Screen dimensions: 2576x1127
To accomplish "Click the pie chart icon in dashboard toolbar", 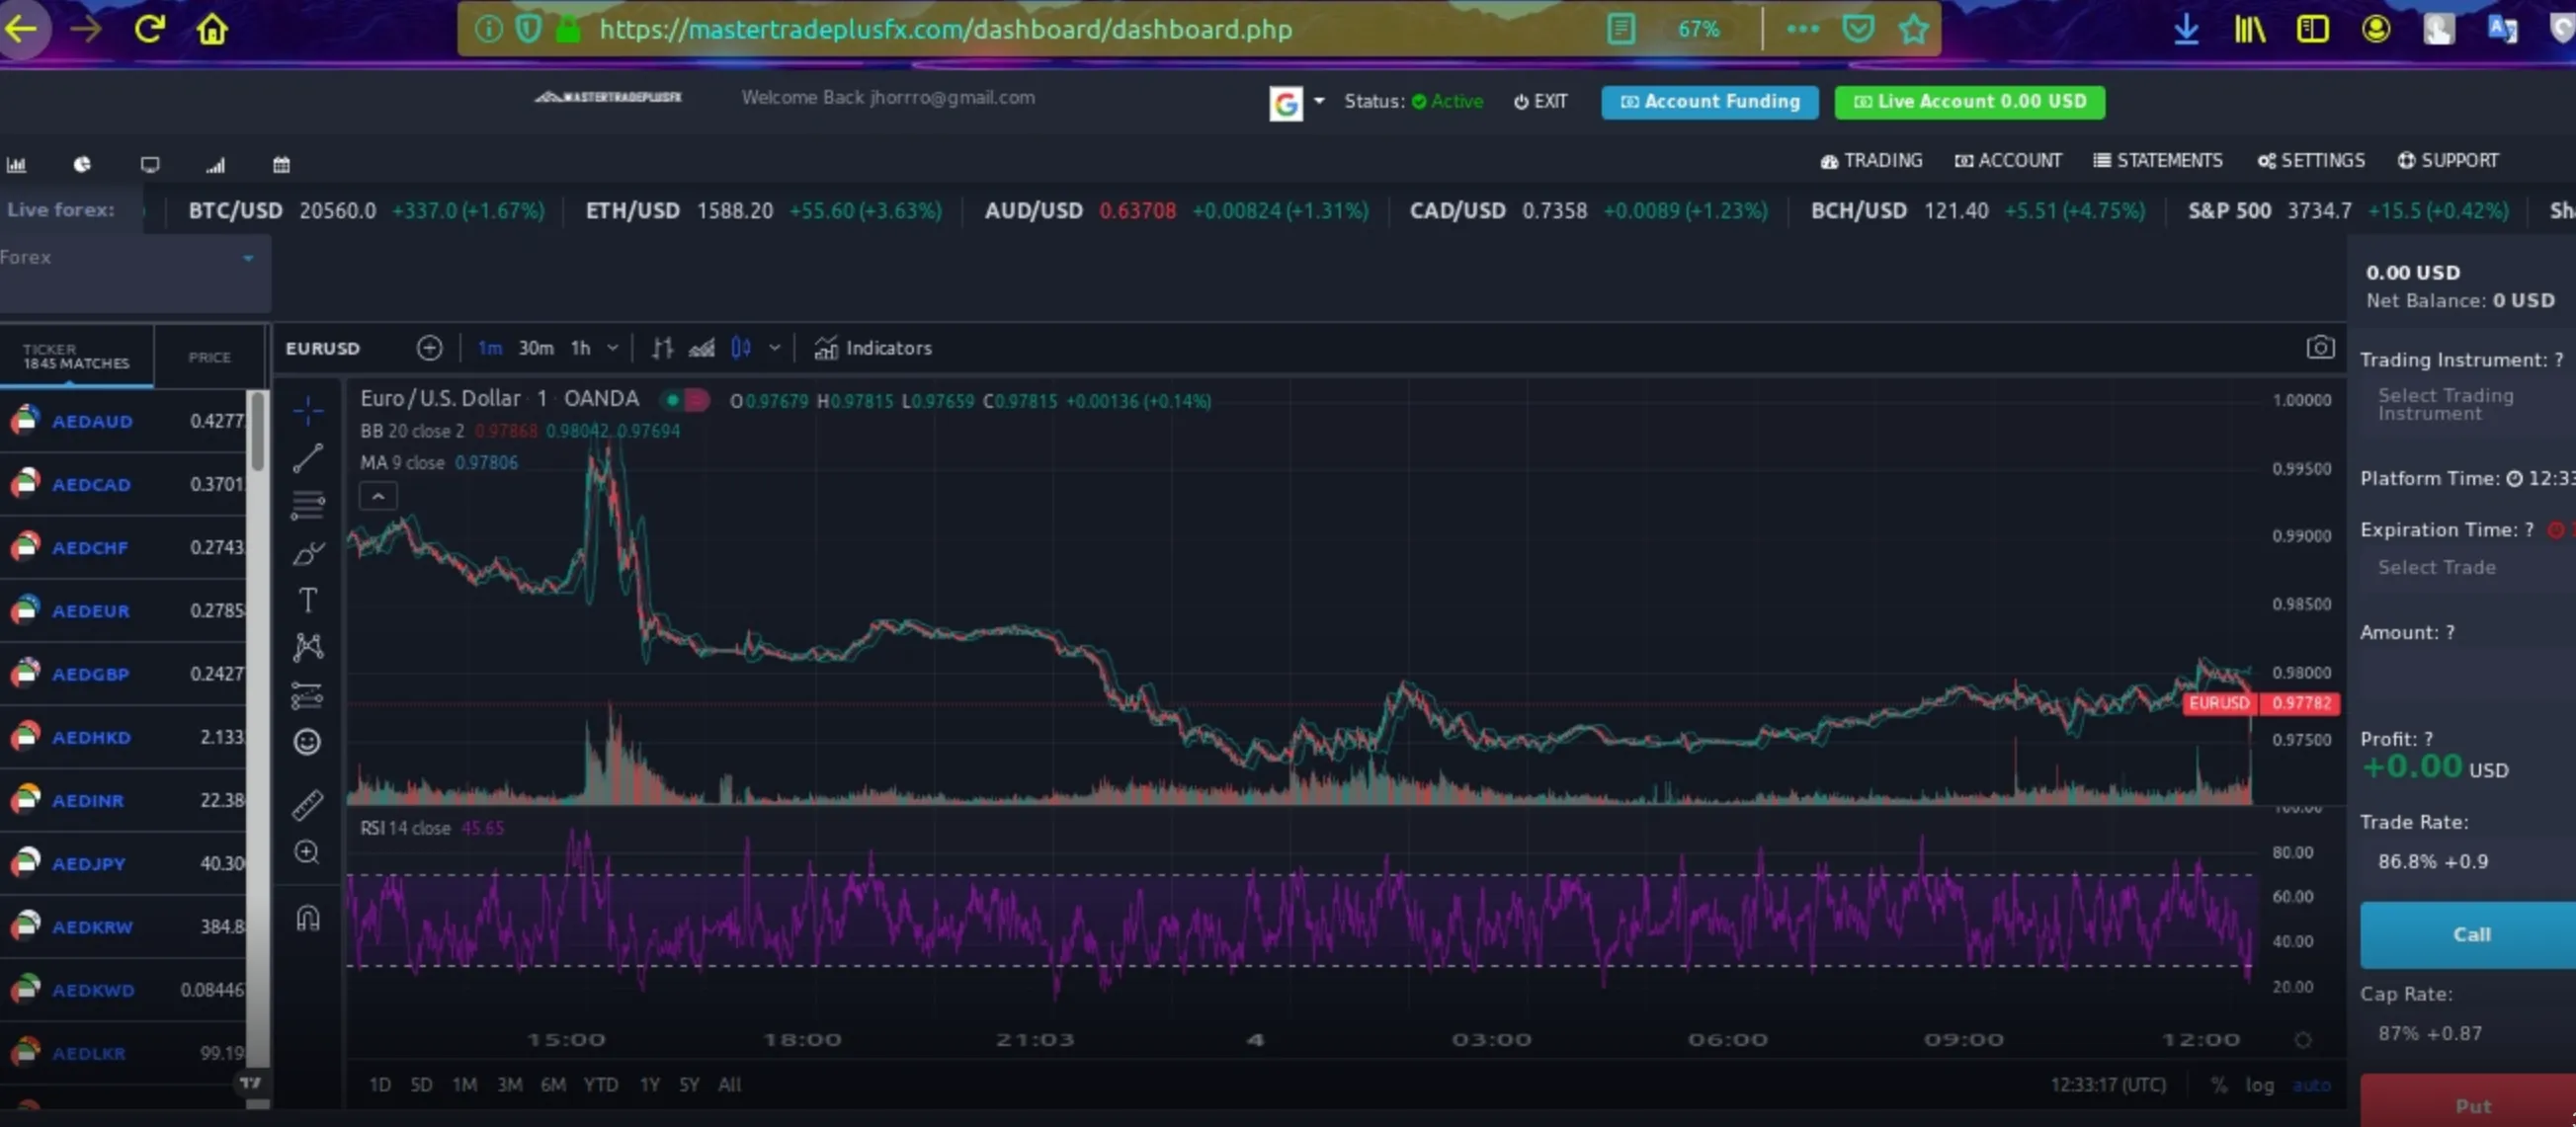I will click(x=82, y=164).
